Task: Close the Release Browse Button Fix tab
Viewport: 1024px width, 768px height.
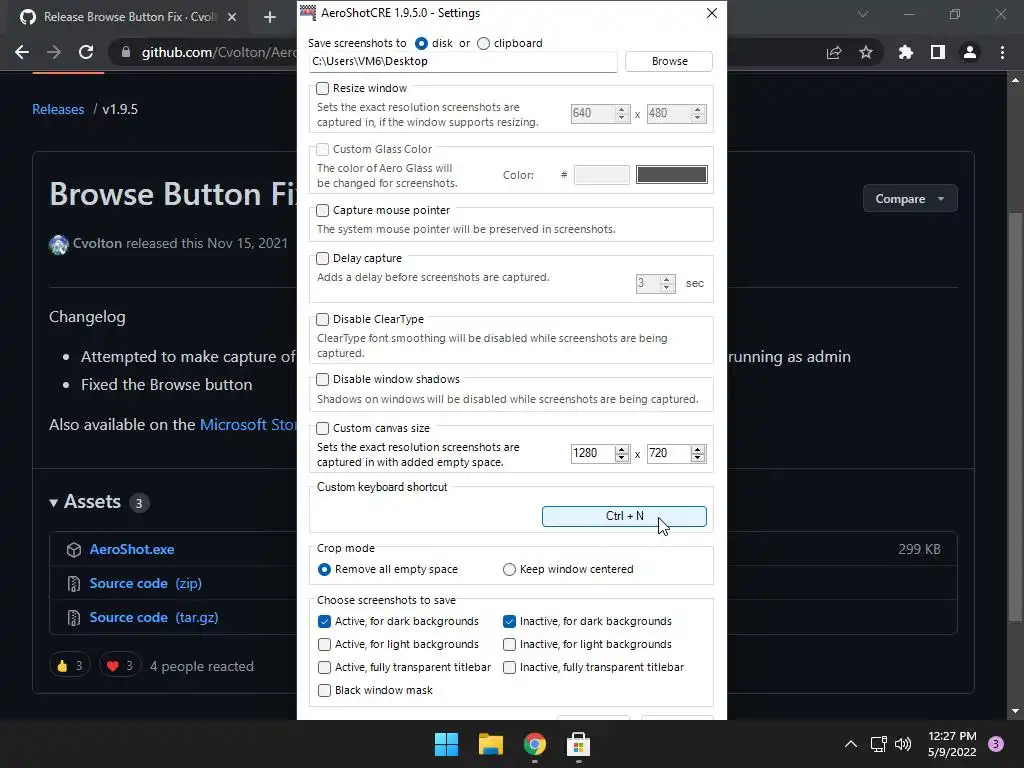Action: point(232,17)
